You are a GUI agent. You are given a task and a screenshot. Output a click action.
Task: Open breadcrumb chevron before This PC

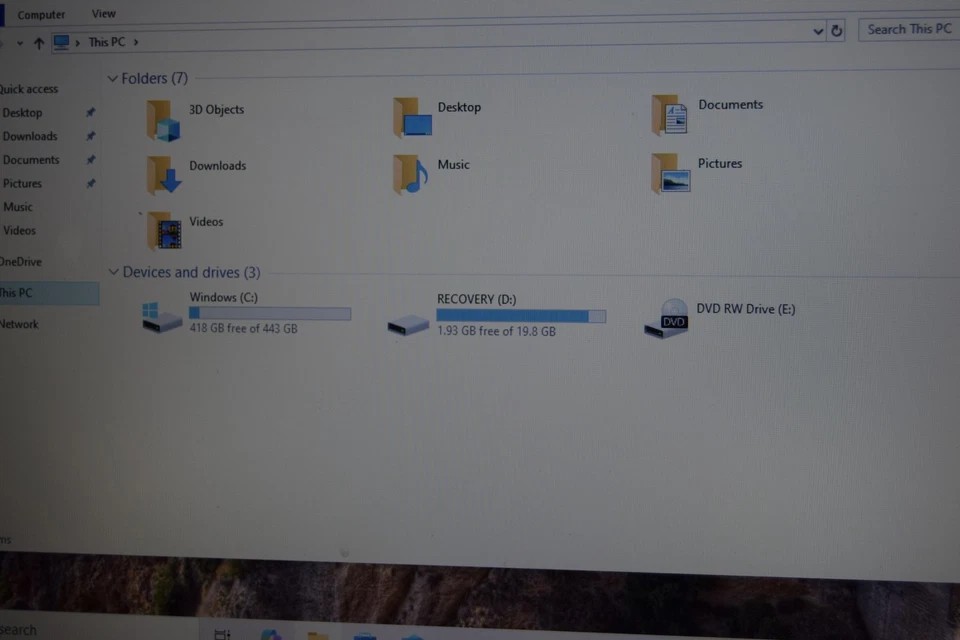pos(78,43)
